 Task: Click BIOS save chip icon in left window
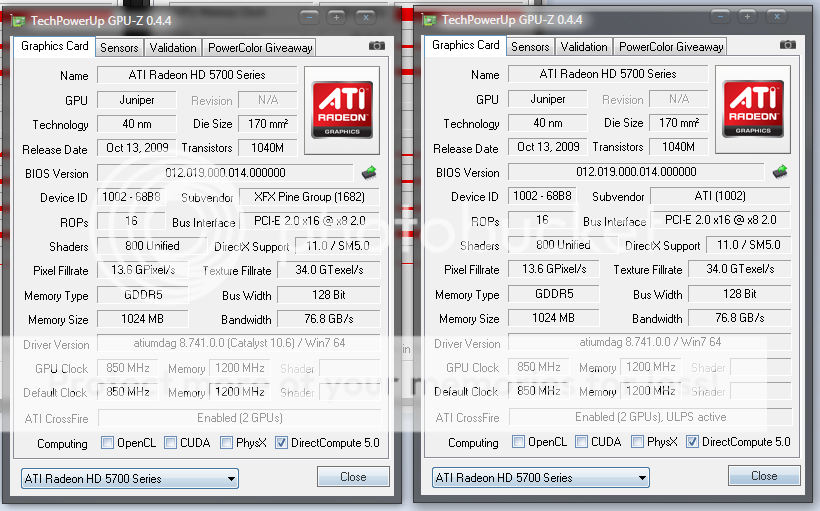(x=369, y=173)
